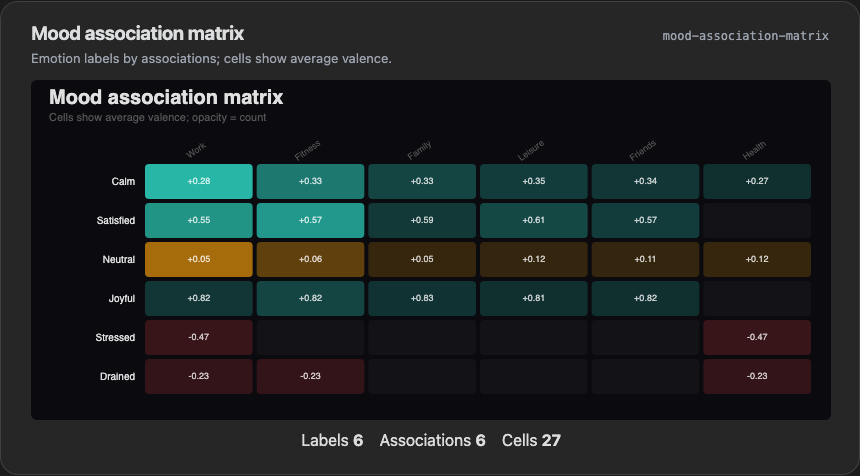Click the empty Drained / Friends cell
This screenshot has height=476, width=860.
tap(645, 376)
